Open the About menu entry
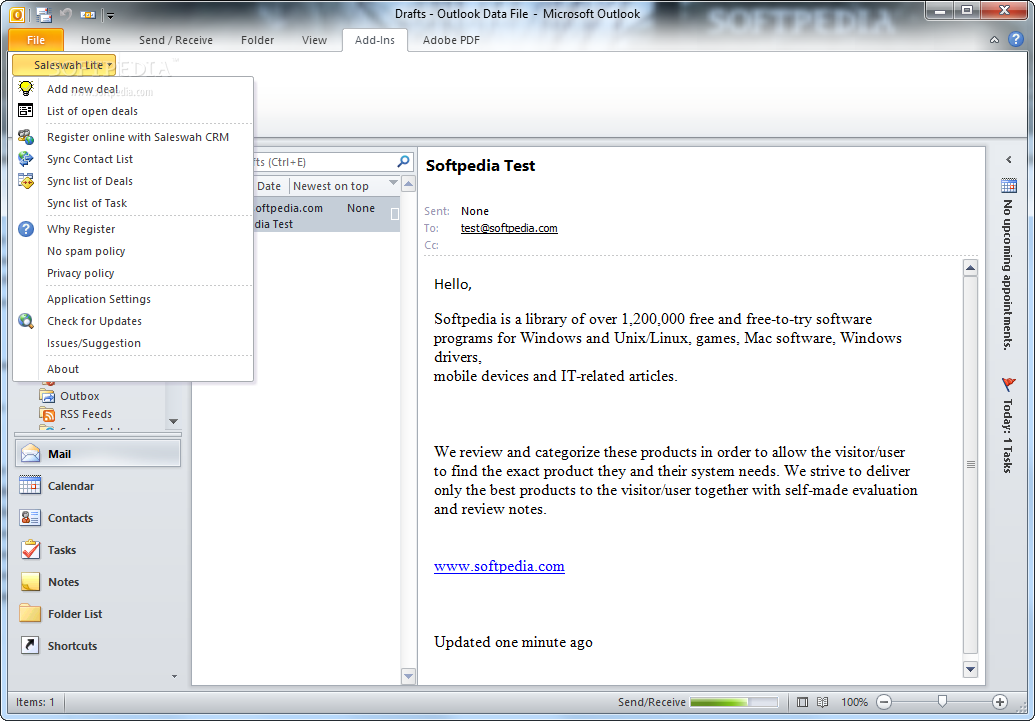This screenshot has width=1035, height=721. point(133,369)
